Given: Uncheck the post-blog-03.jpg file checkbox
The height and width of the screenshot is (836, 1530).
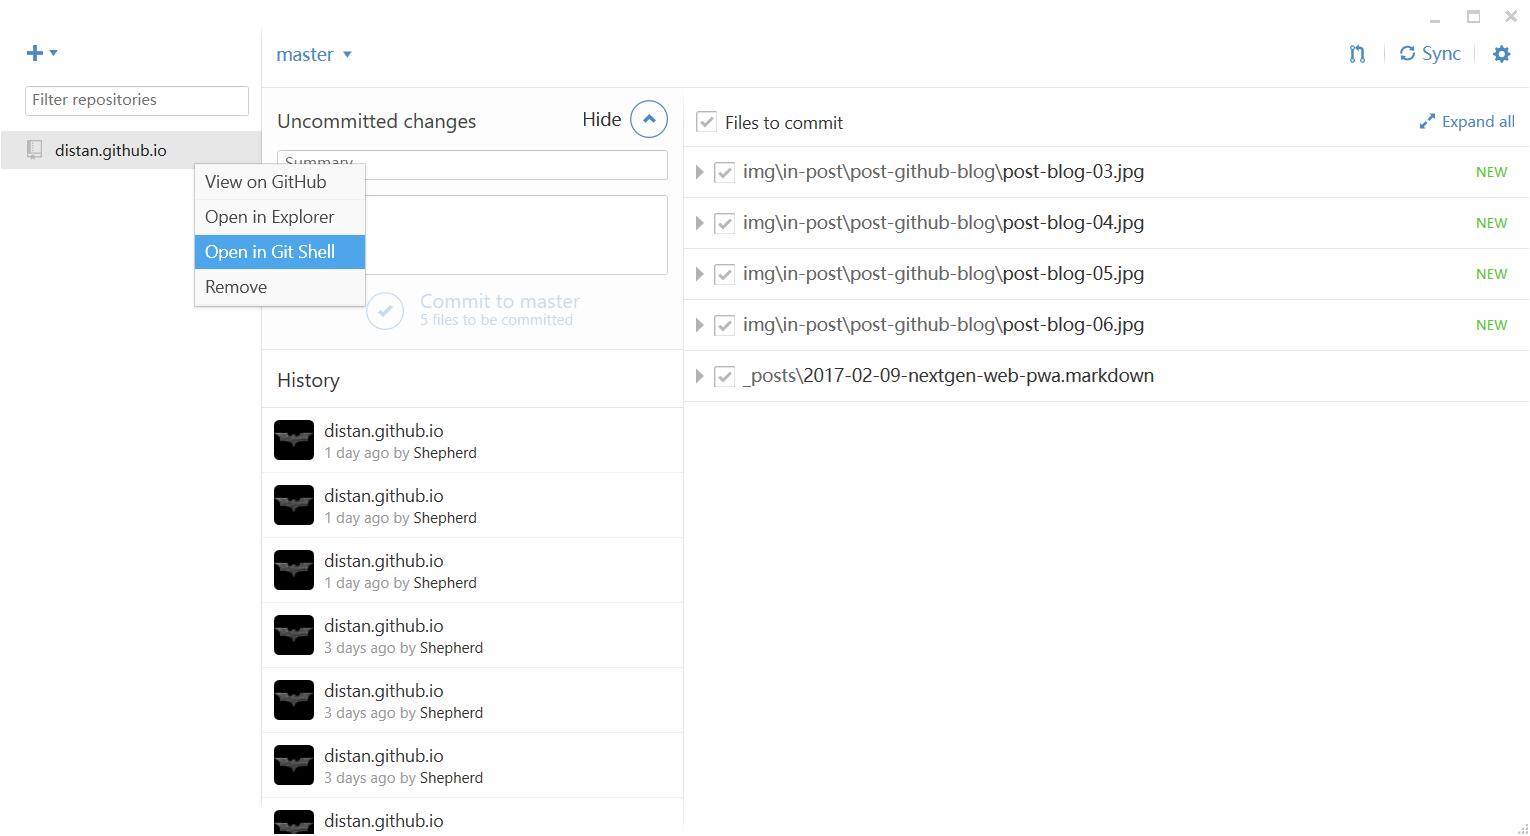Looking at the screenshot, I should pos(724,172).
